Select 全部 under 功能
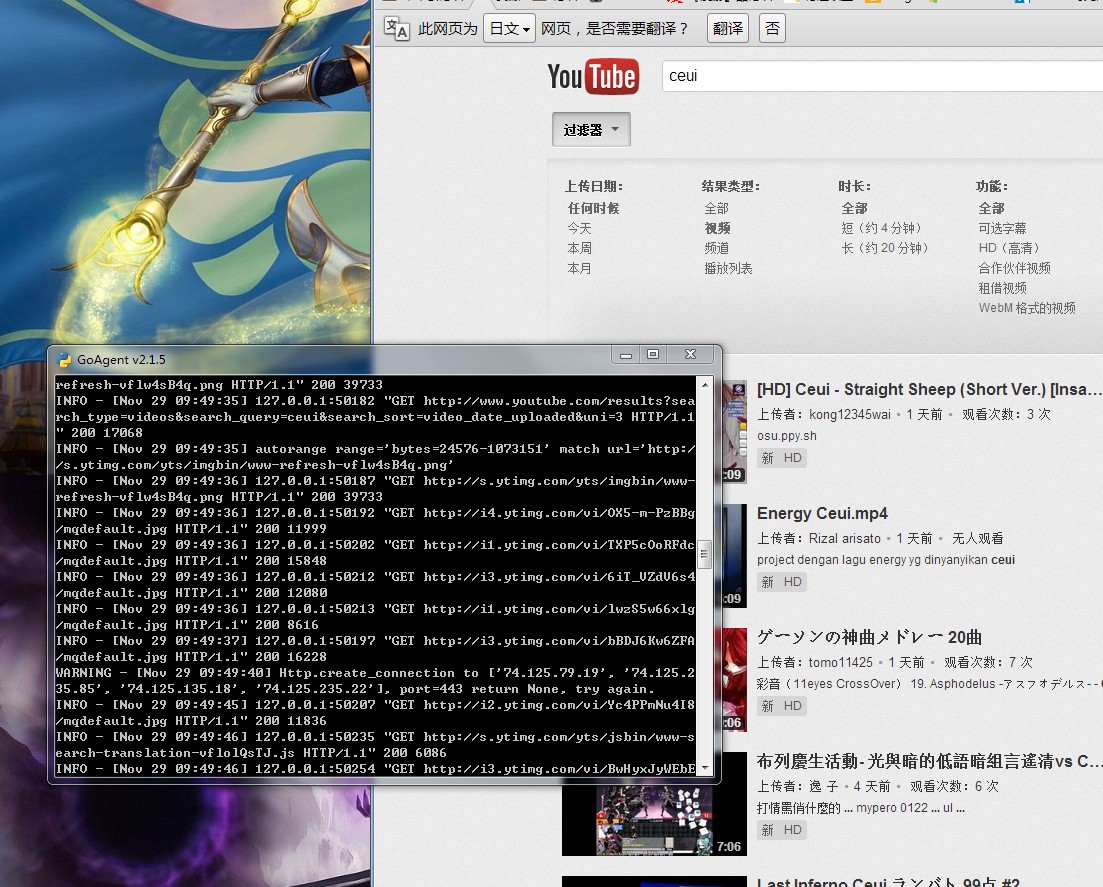 point(991,208)
